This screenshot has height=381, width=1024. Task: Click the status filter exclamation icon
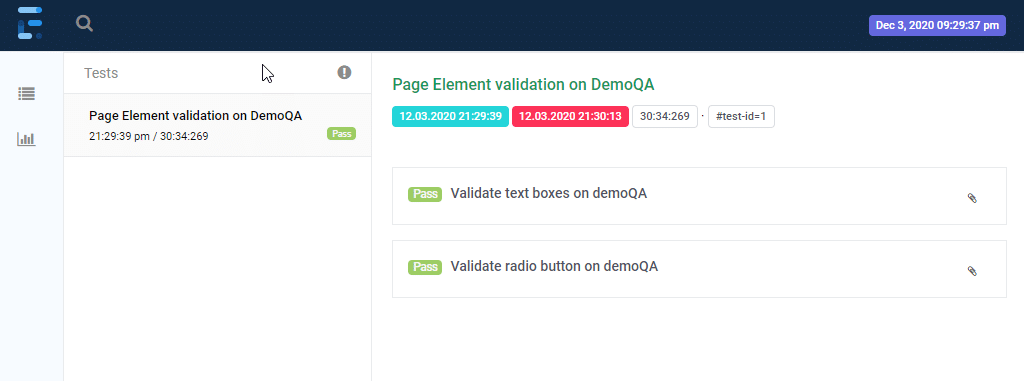click(344, 73)
